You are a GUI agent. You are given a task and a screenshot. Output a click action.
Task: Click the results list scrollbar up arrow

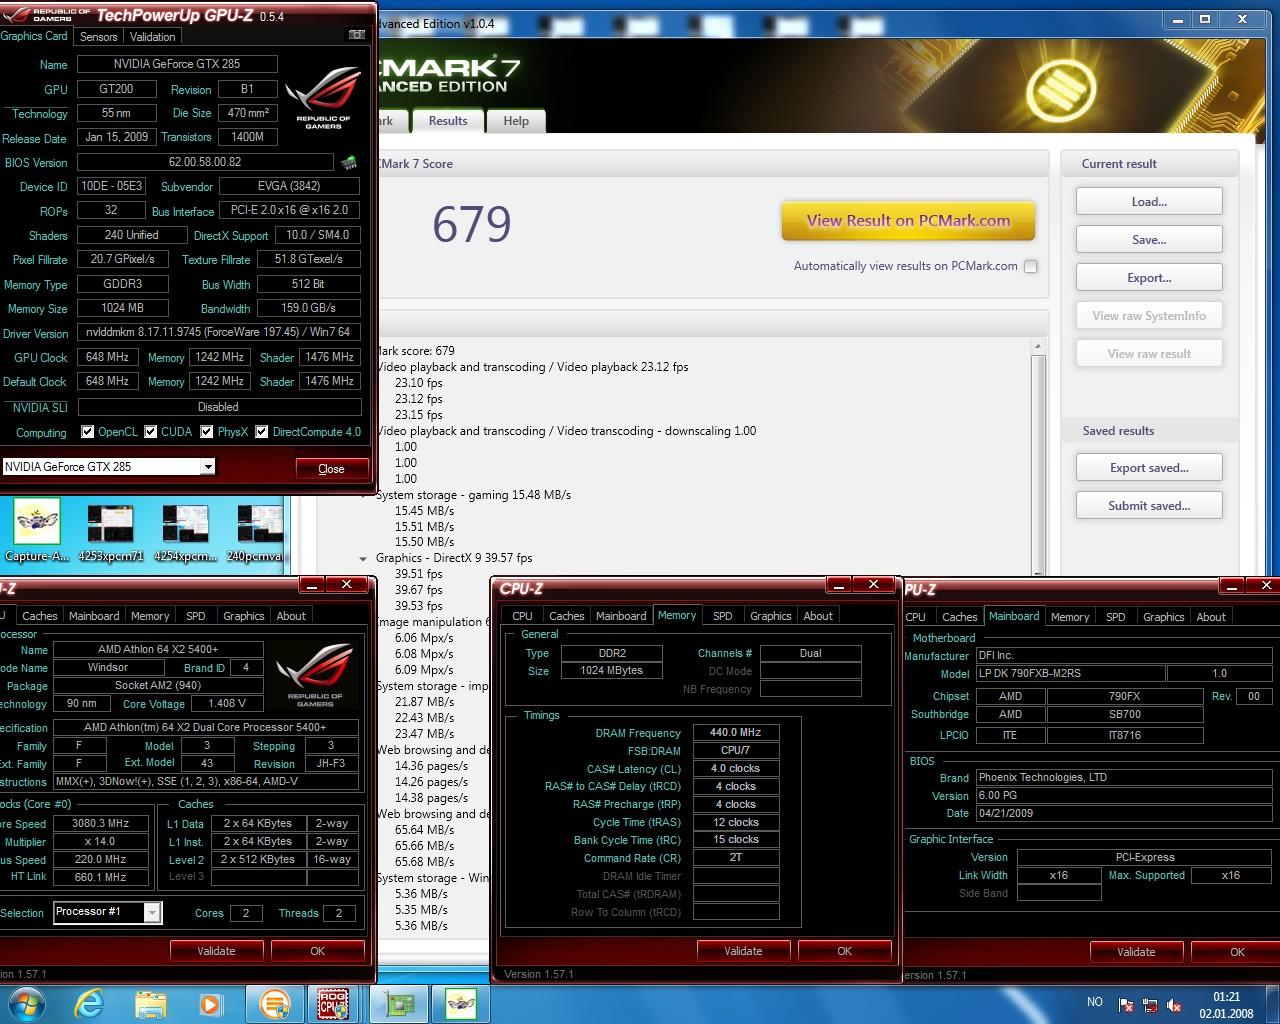coord(1037,346)
